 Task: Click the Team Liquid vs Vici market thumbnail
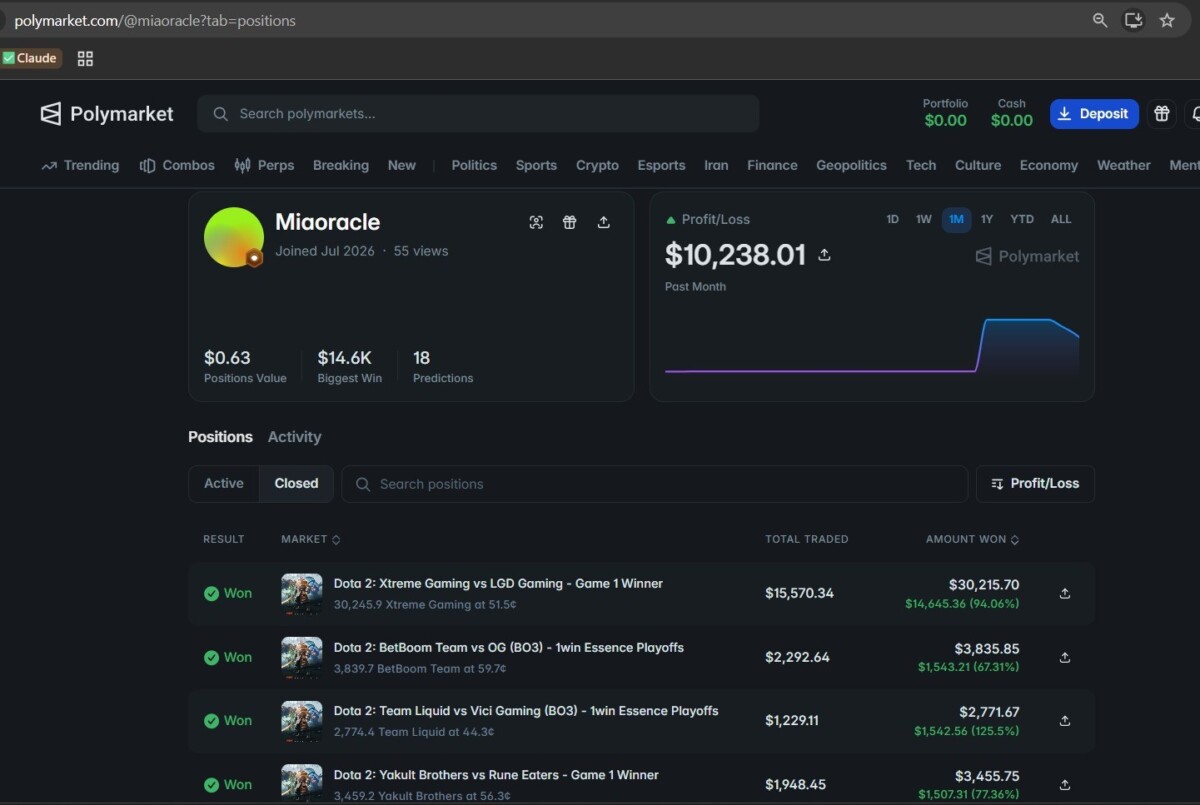click(302, 720)
